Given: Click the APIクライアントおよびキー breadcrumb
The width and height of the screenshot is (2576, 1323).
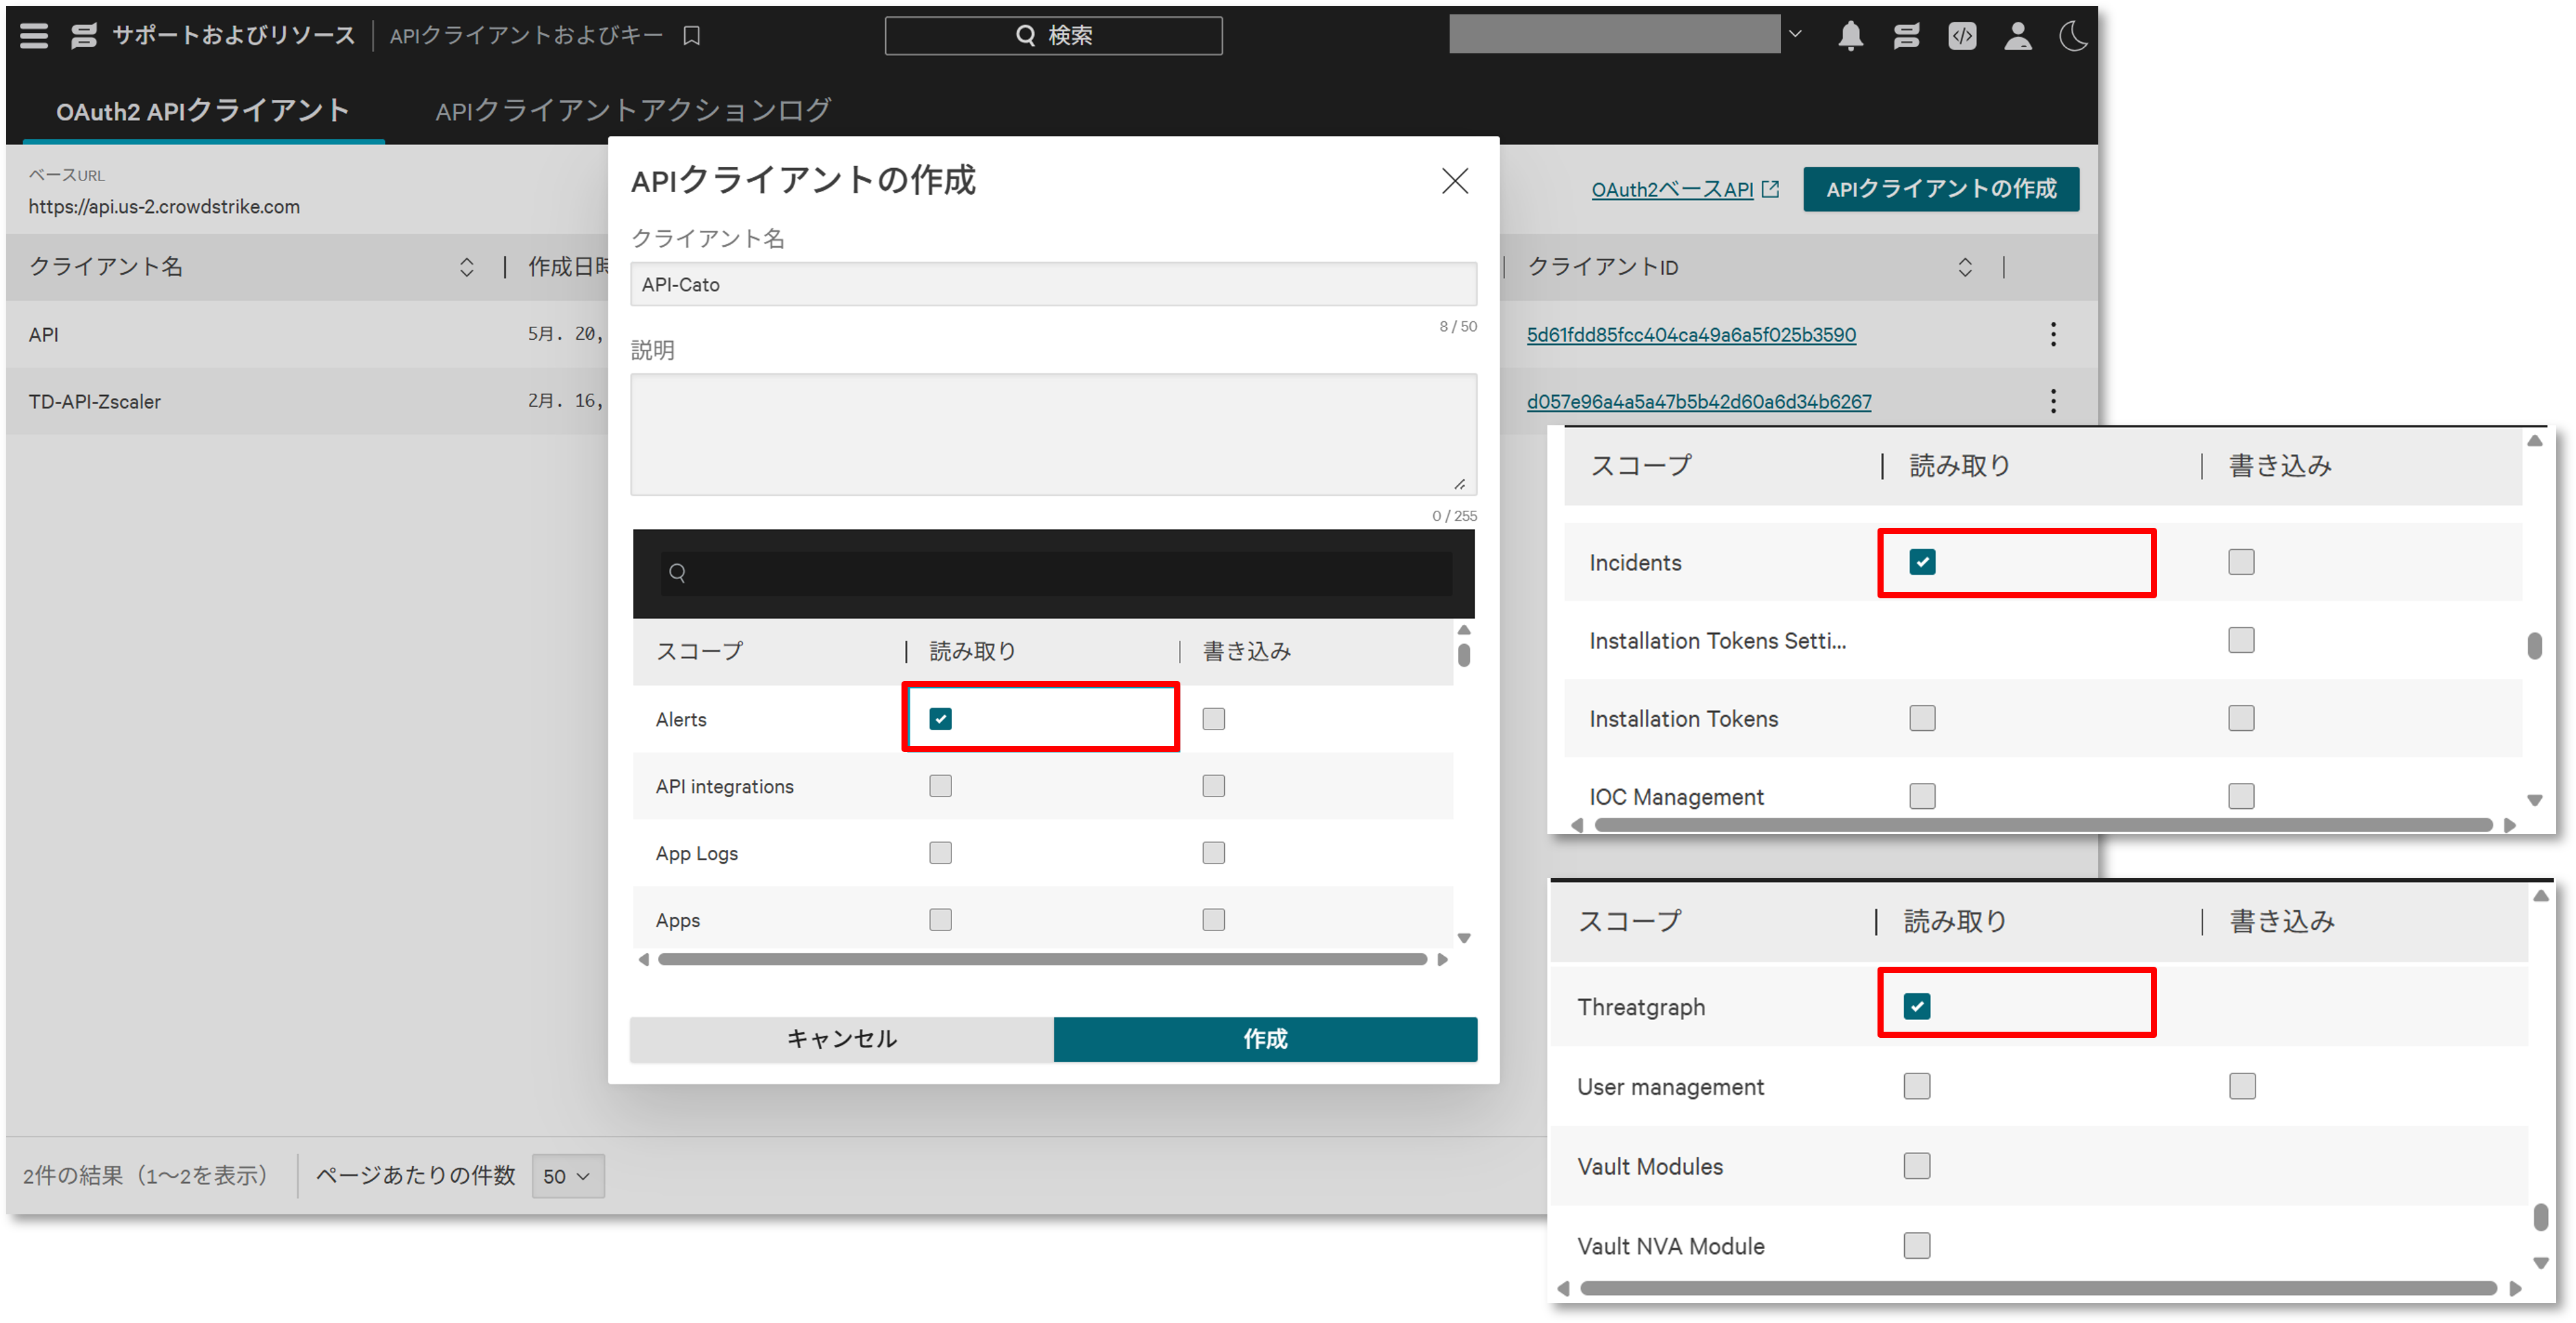Looking at the screenshot, I should click(x=526, y=36).
